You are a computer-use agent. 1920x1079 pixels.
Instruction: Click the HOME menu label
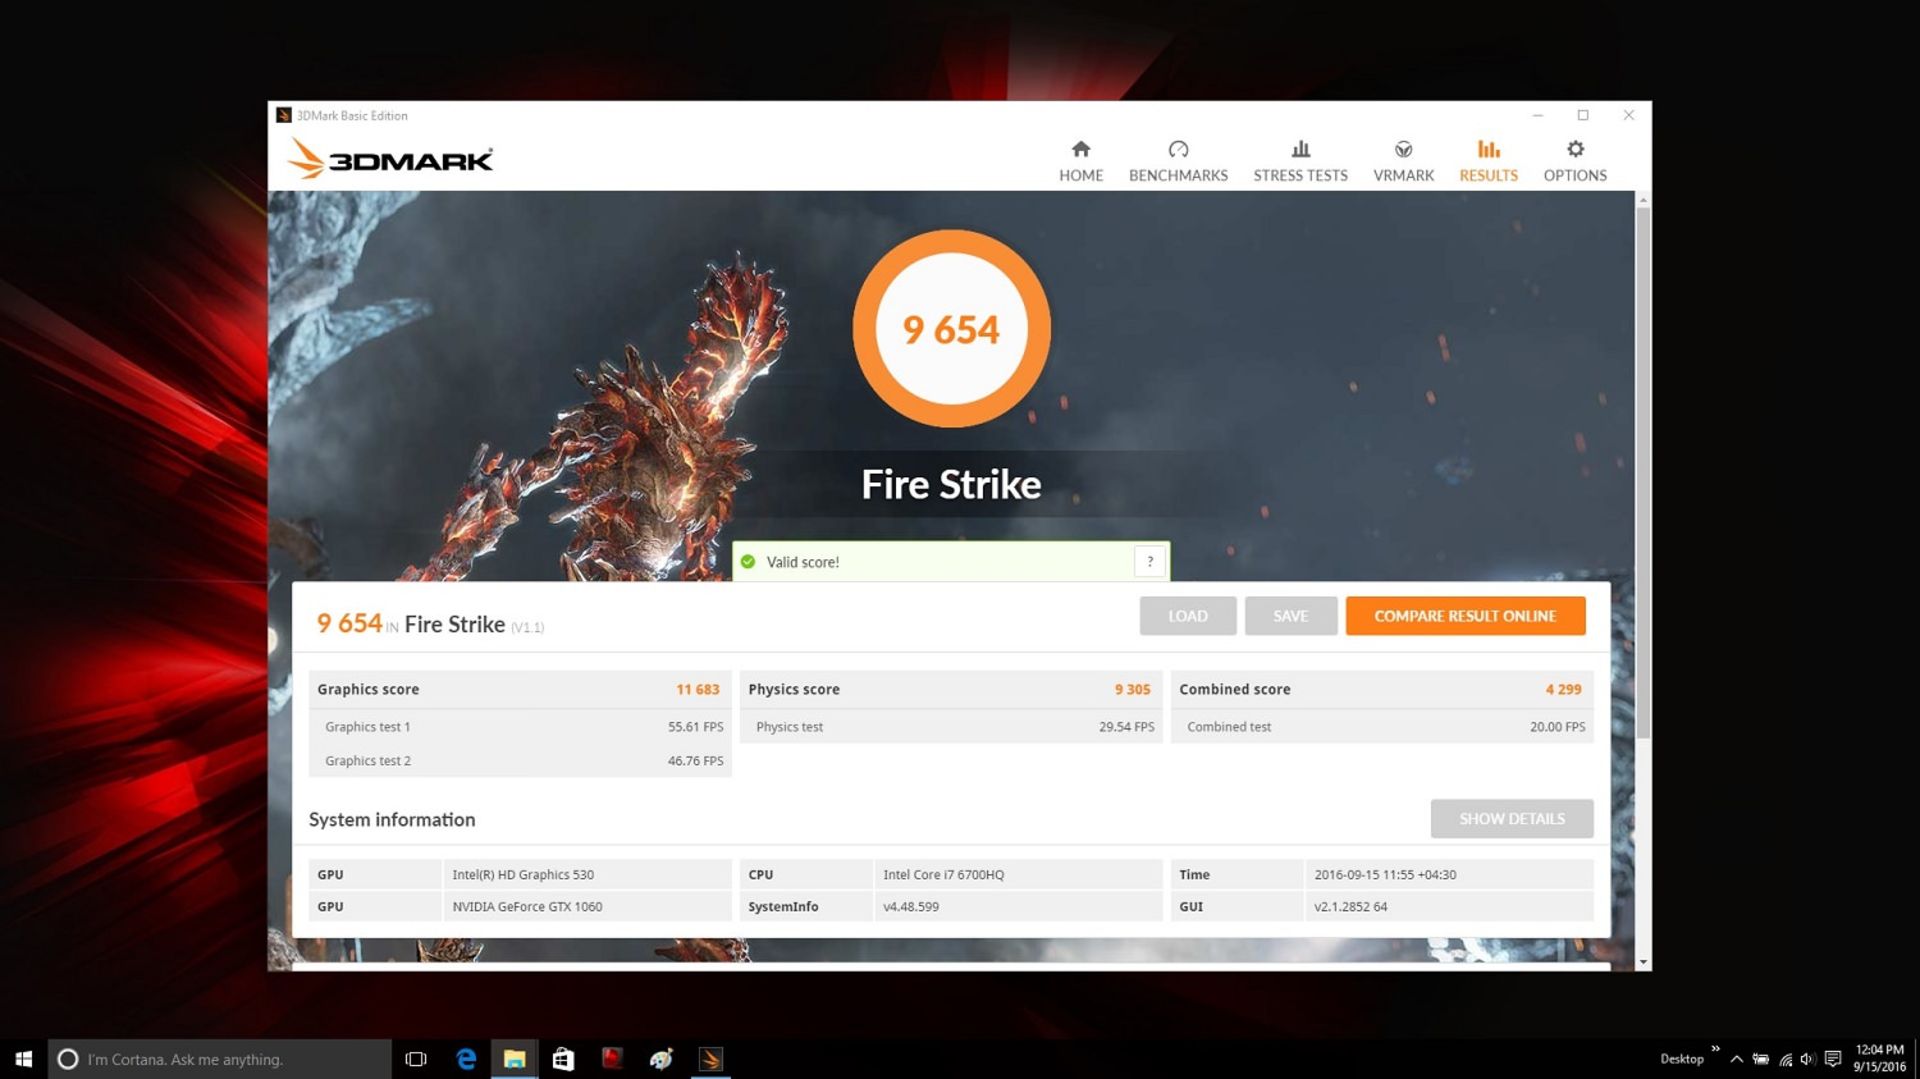click(1081, 175)
